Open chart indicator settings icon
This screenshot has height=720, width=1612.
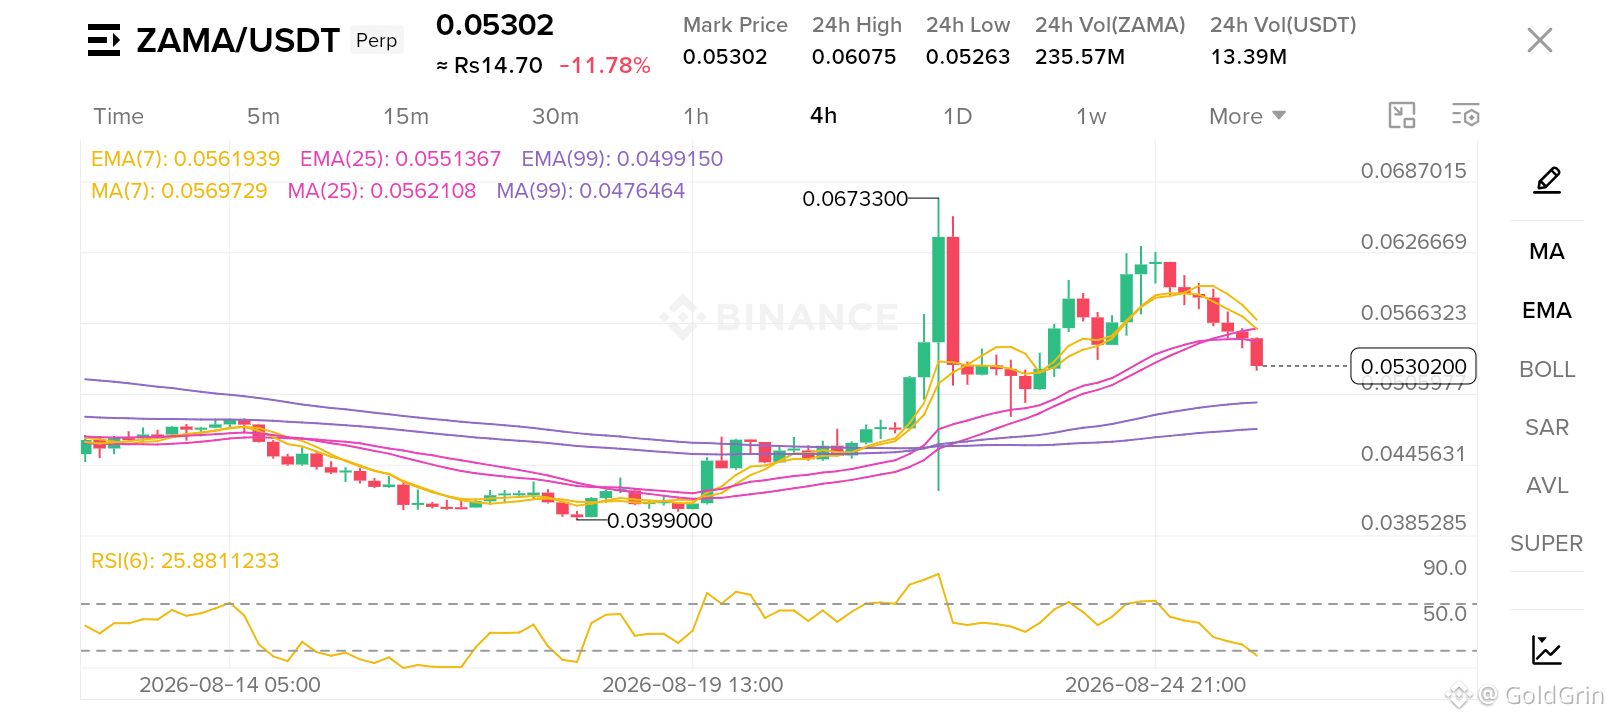[1466, 116]
